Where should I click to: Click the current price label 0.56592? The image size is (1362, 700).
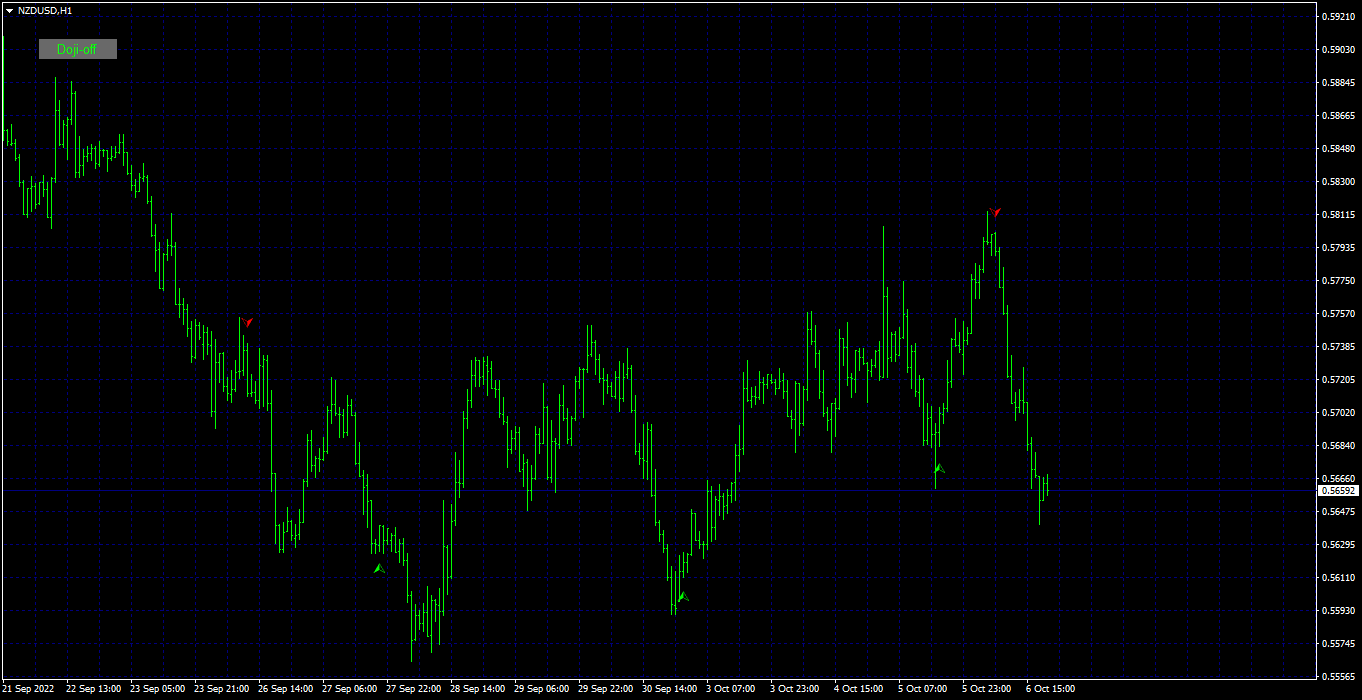point(1339,491)
